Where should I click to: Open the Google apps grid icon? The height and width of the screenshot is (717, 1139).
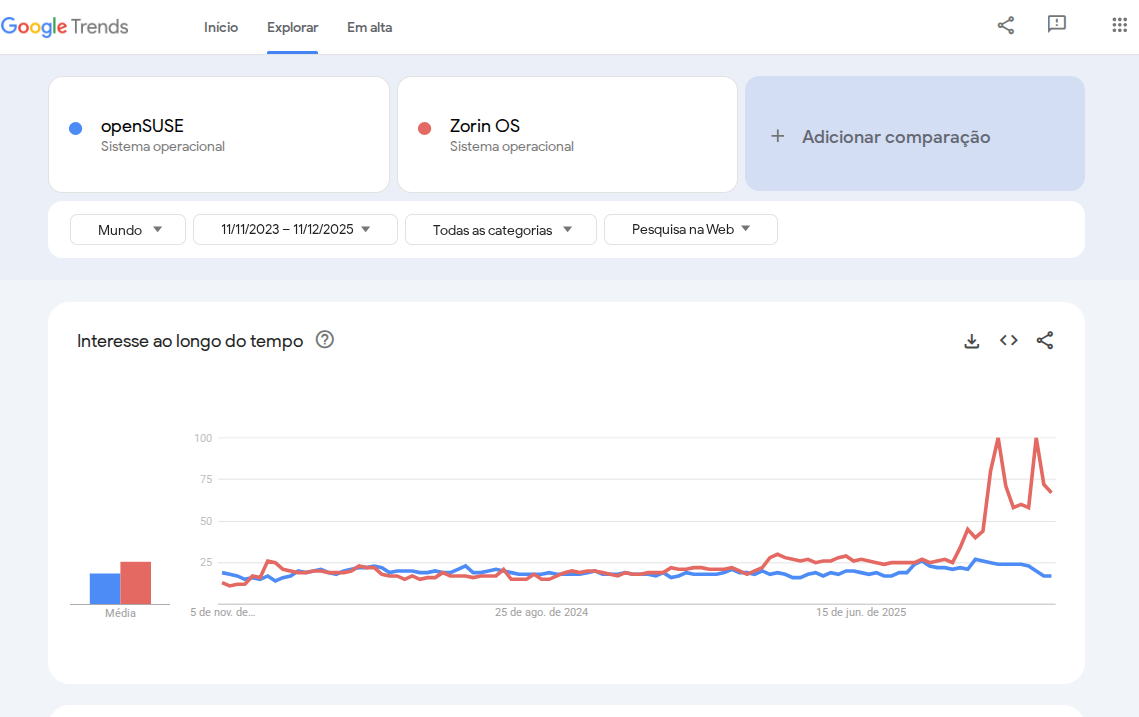pyautogui.click(x=1120, y=25)
